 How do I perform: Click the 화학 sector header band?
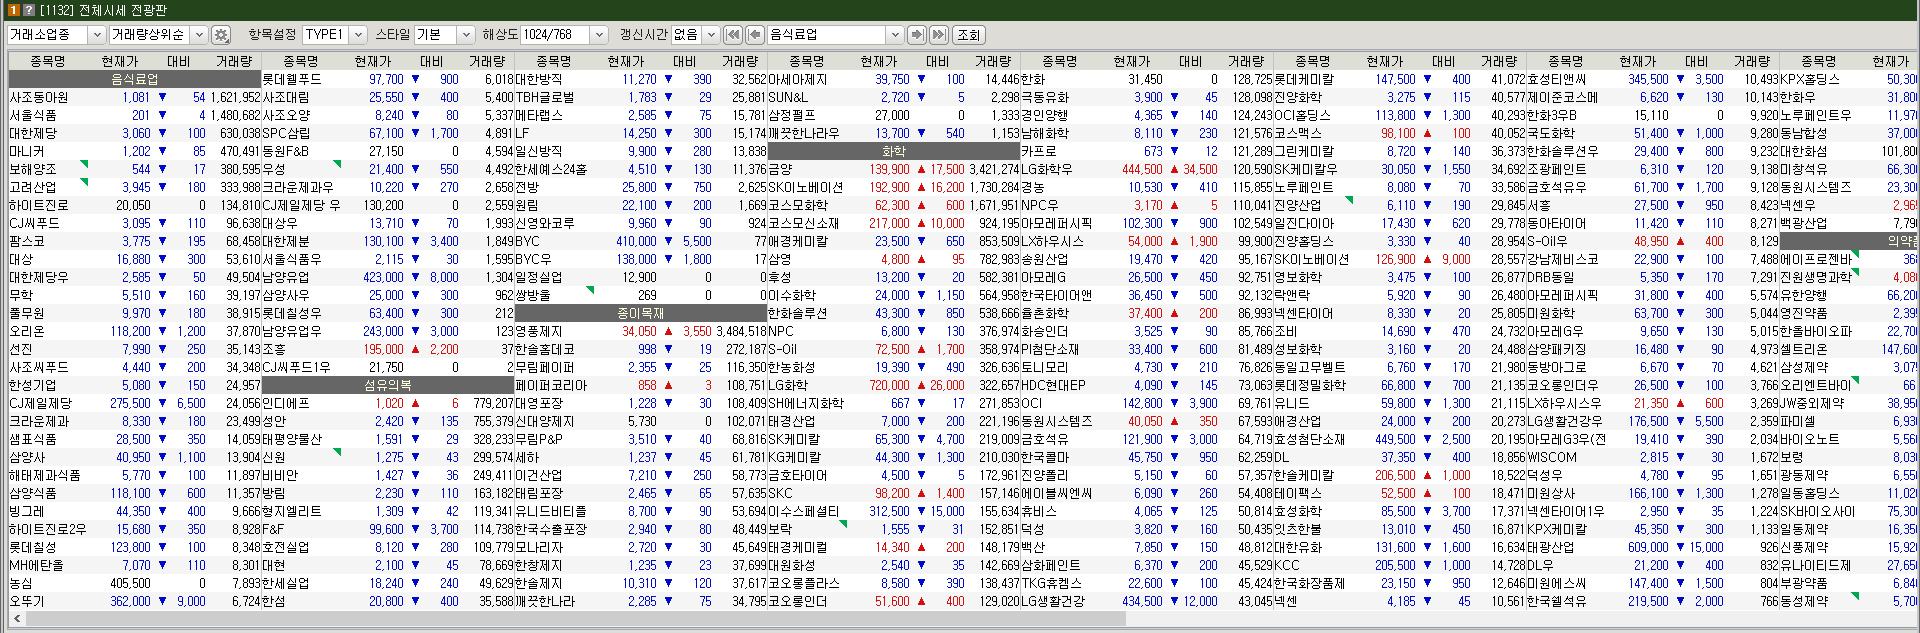click(894, 151)
